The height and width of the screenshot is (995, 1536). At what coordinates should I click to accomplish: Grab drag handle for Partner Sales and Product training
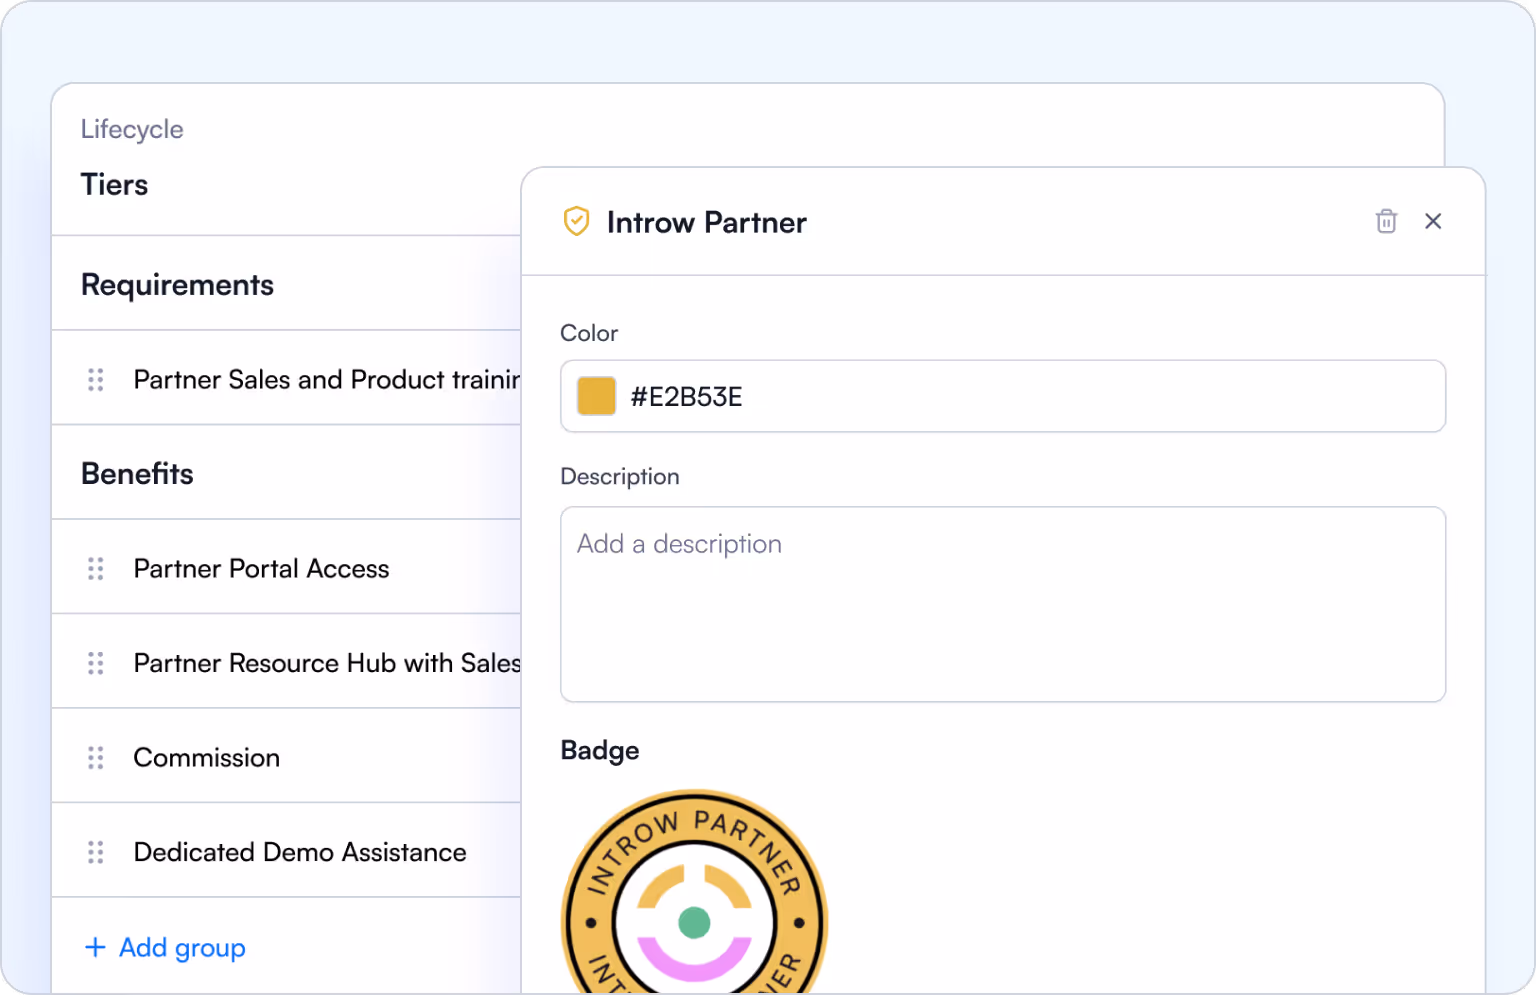[96, 380]
